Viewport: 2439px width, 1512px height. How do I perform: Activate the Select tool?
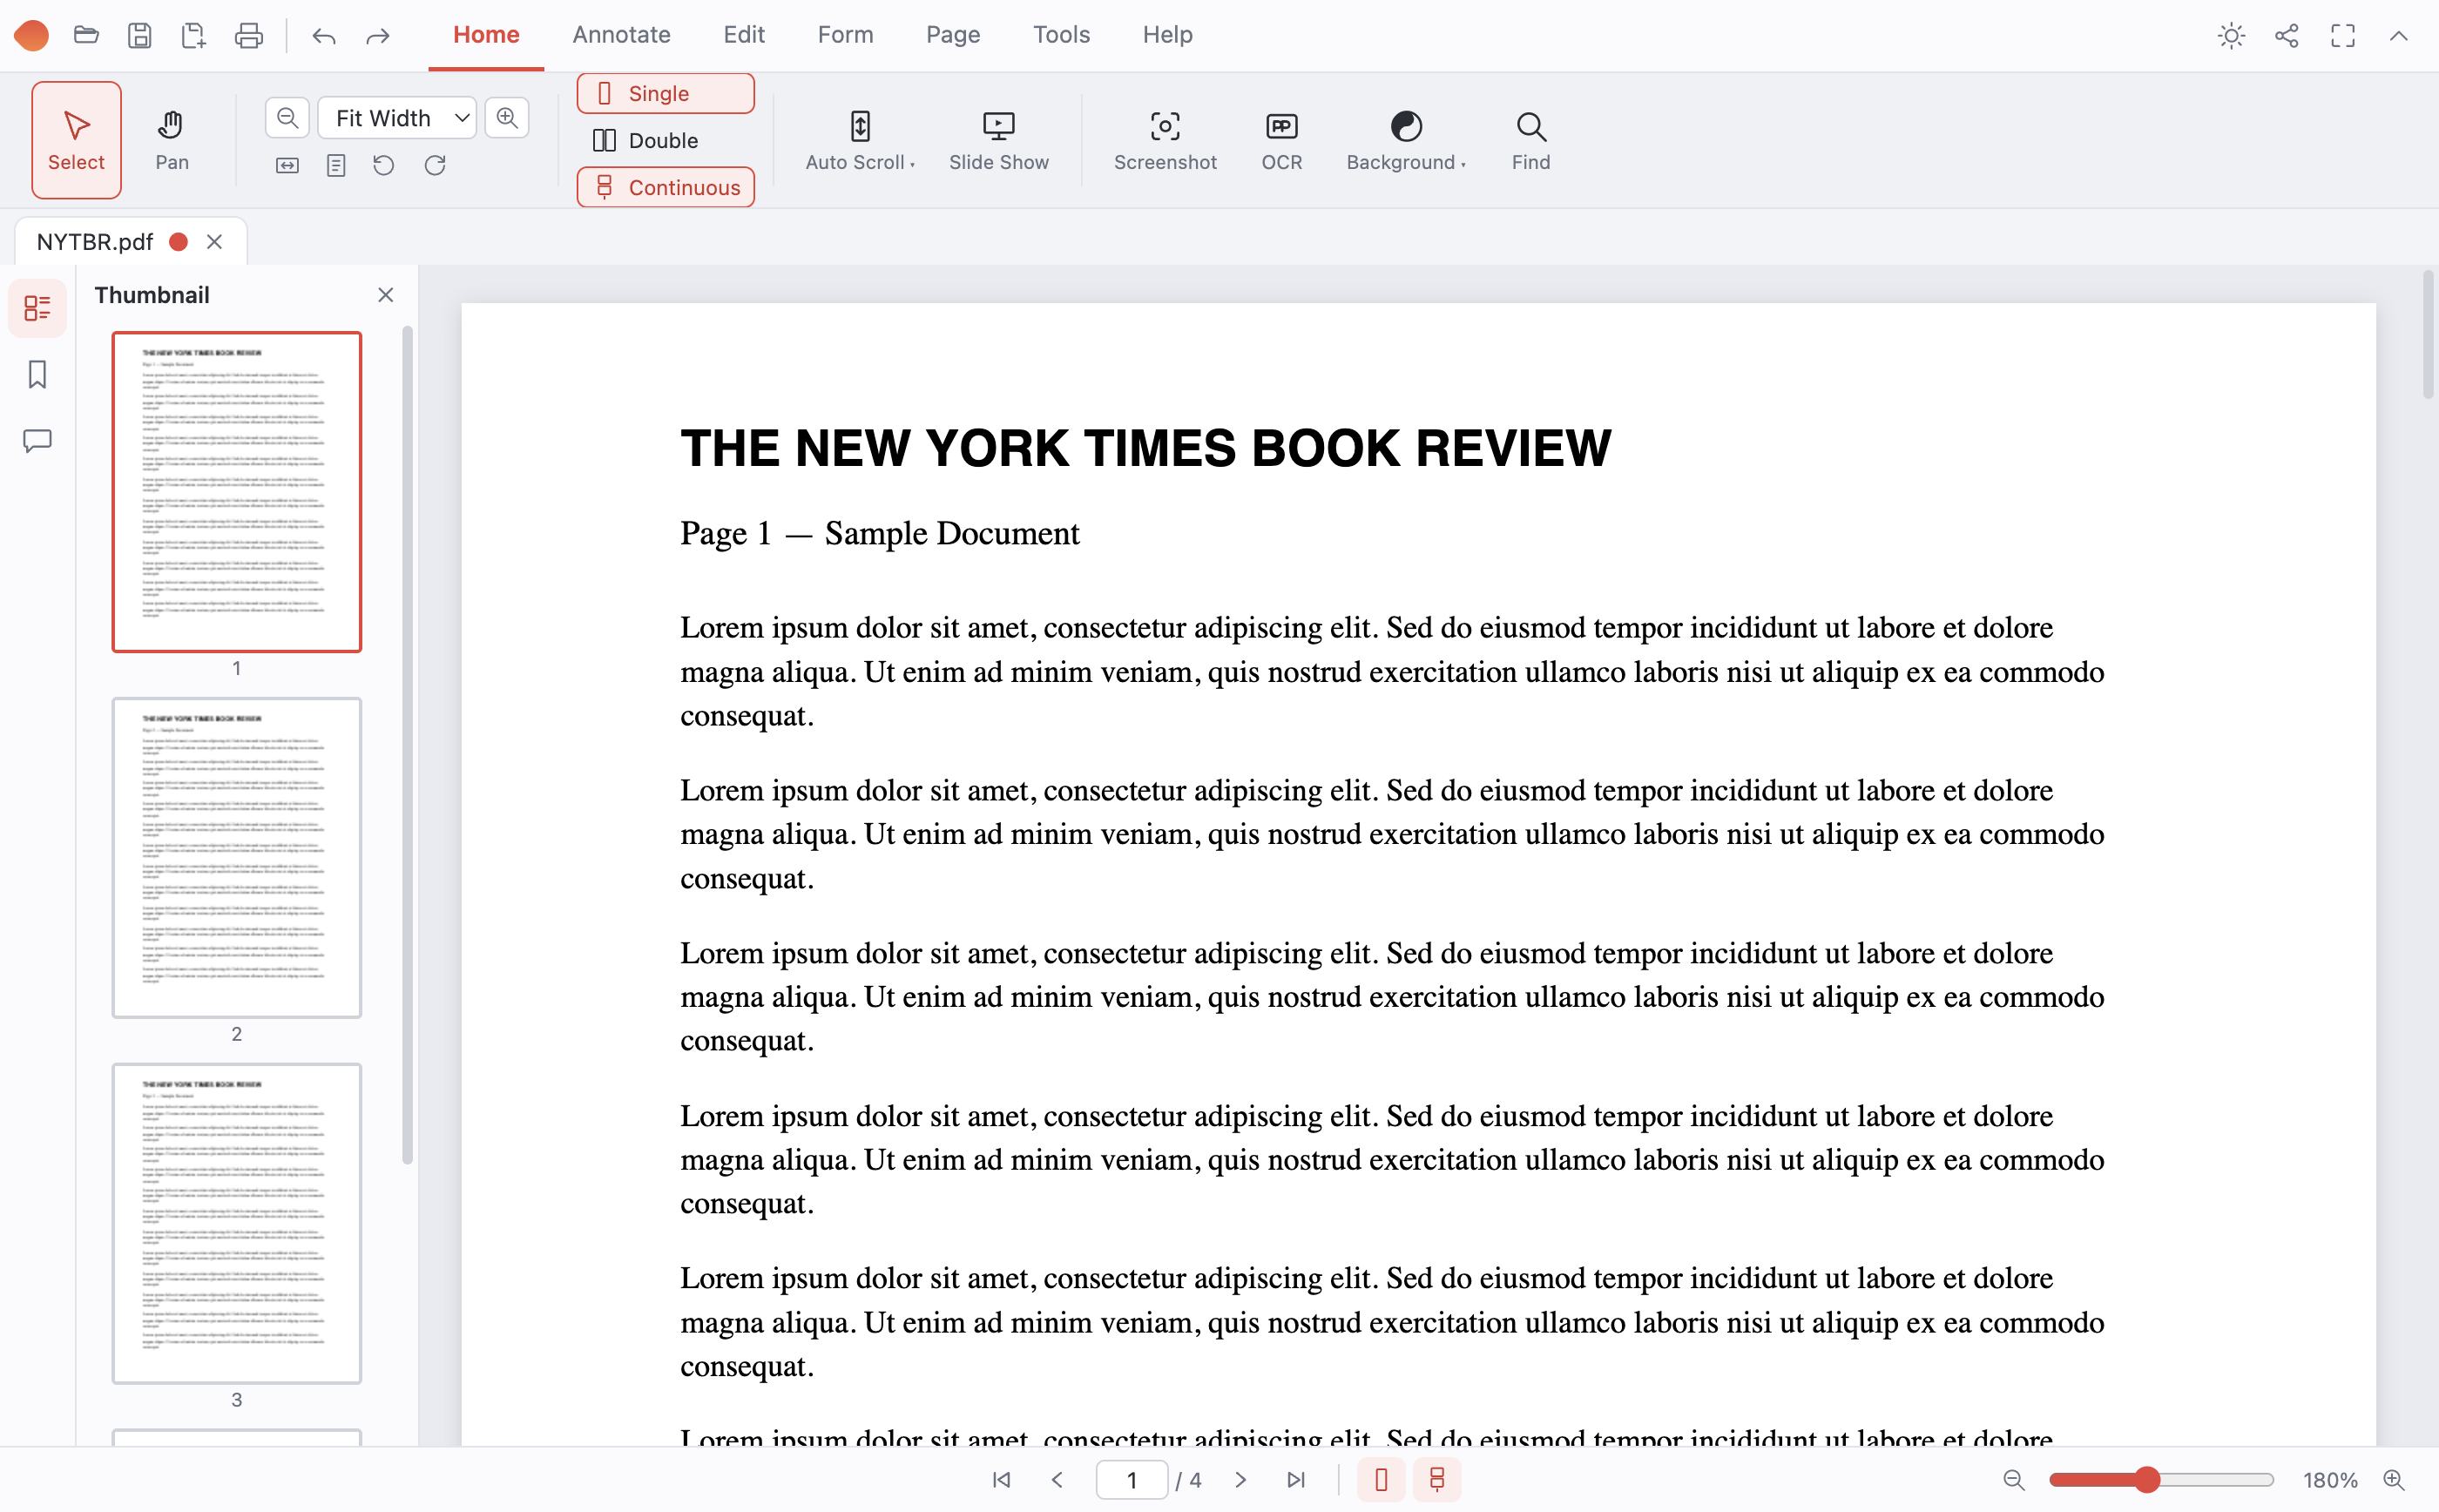[x=76, y=140]
